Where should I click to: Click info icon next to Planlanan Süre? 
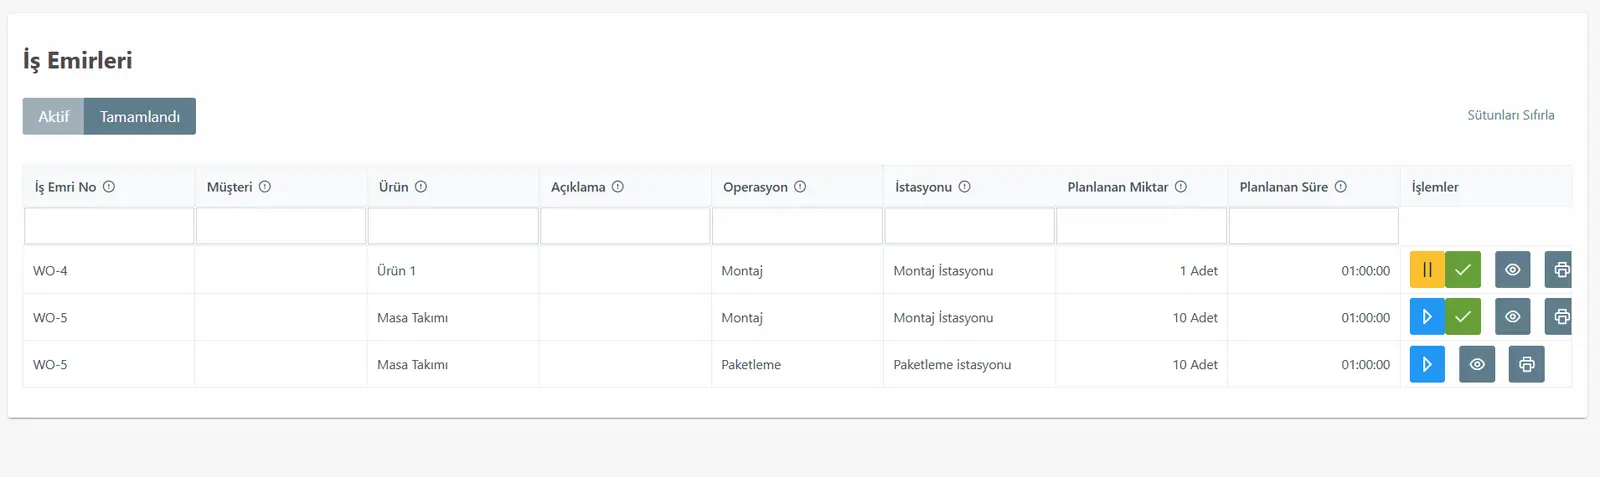pos(1341,187)
